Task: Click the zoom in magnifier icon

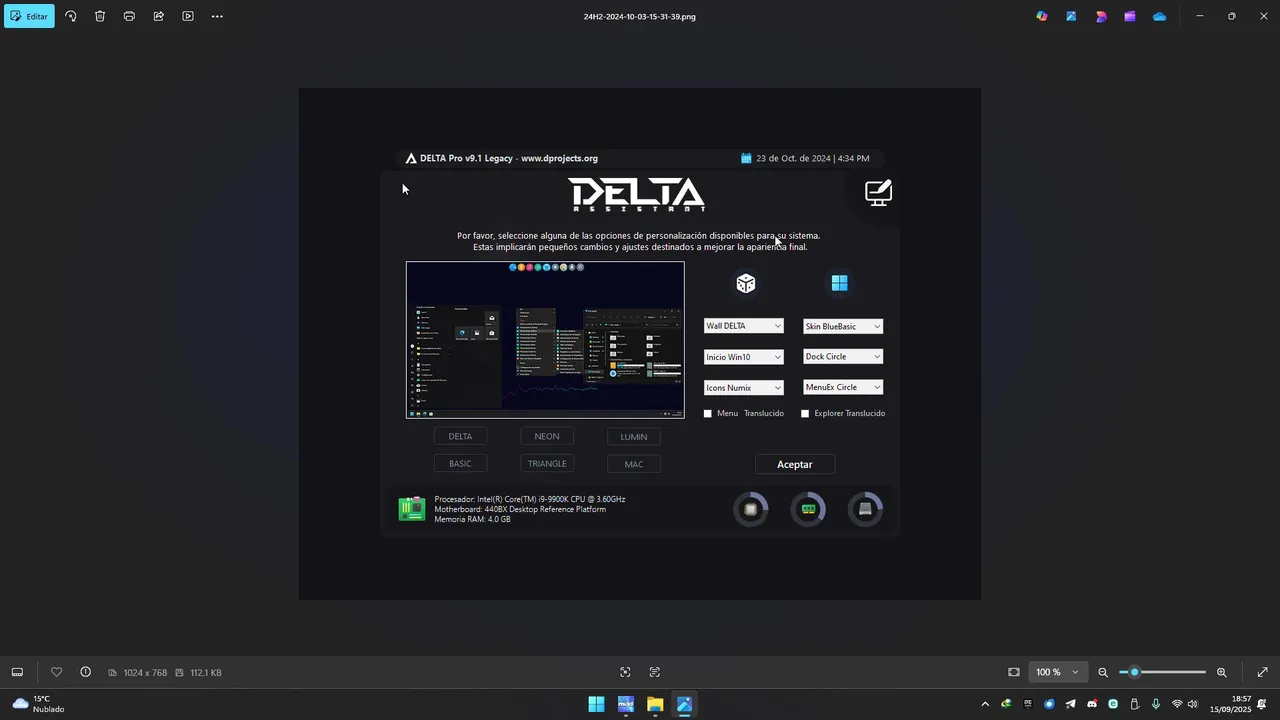Action: coord(1221,672)
